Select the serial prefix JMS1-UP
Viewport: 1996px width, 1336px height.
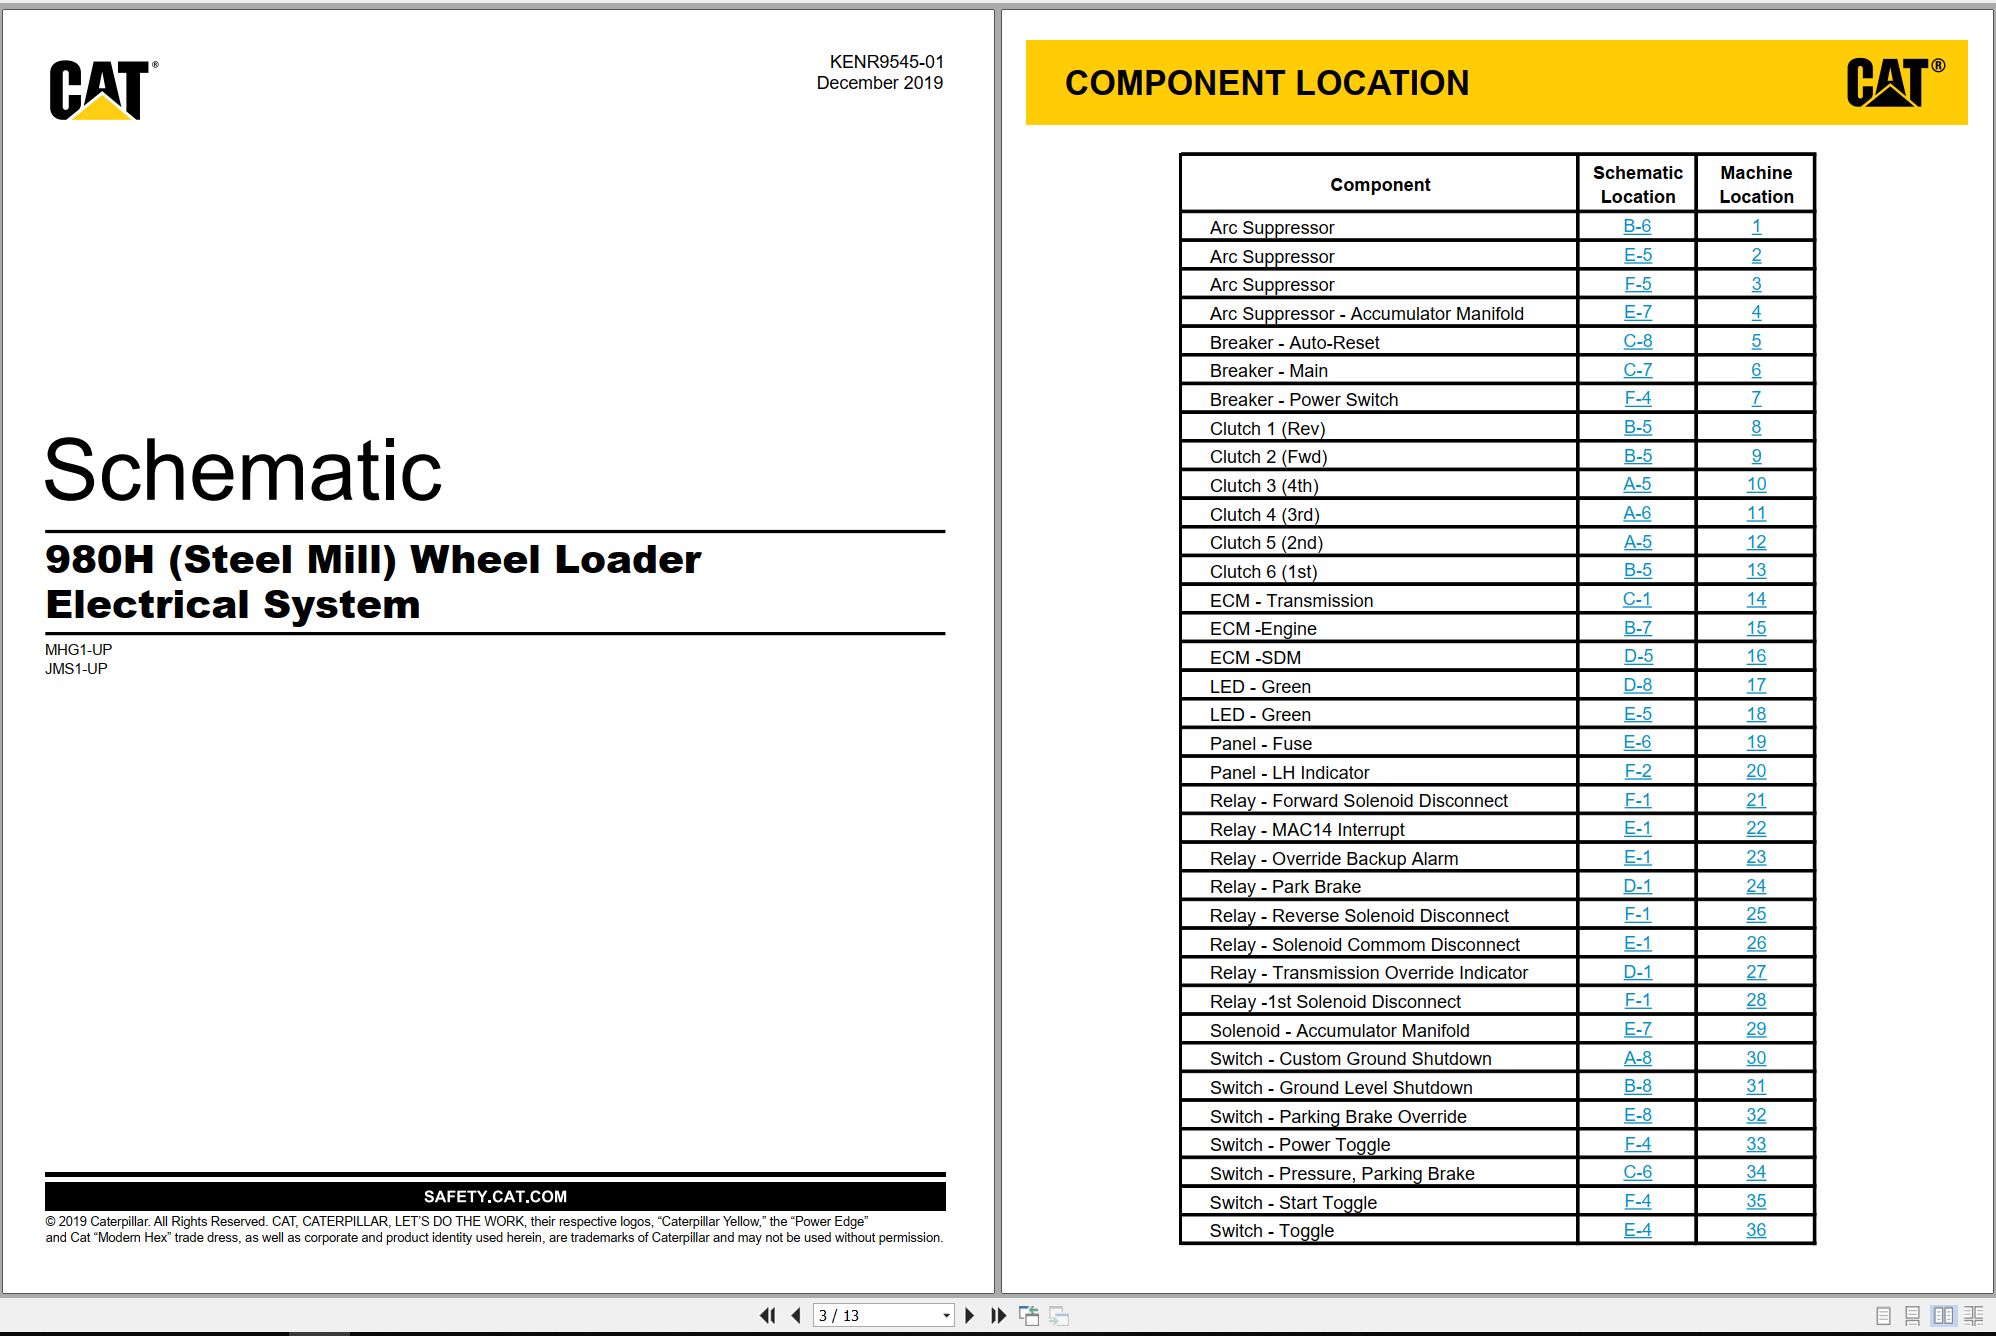[76, 669]
